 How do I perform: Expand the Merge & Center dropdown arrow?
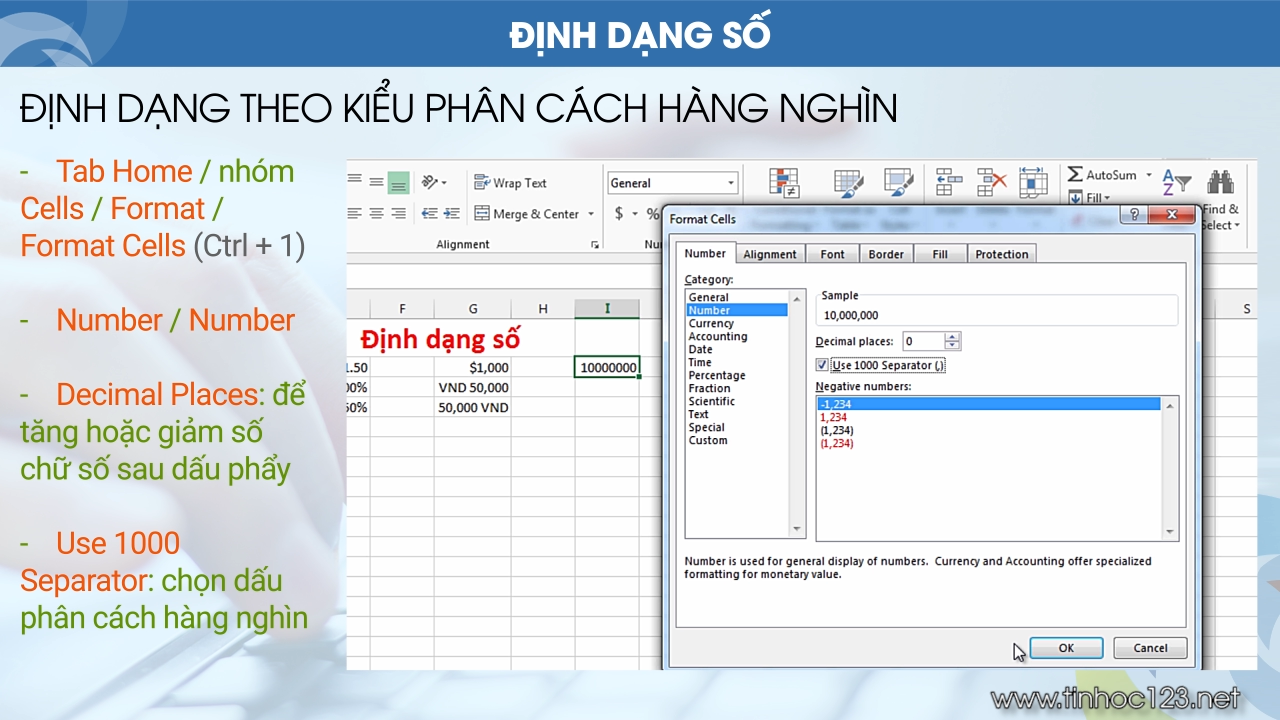[x=591, y=214]
